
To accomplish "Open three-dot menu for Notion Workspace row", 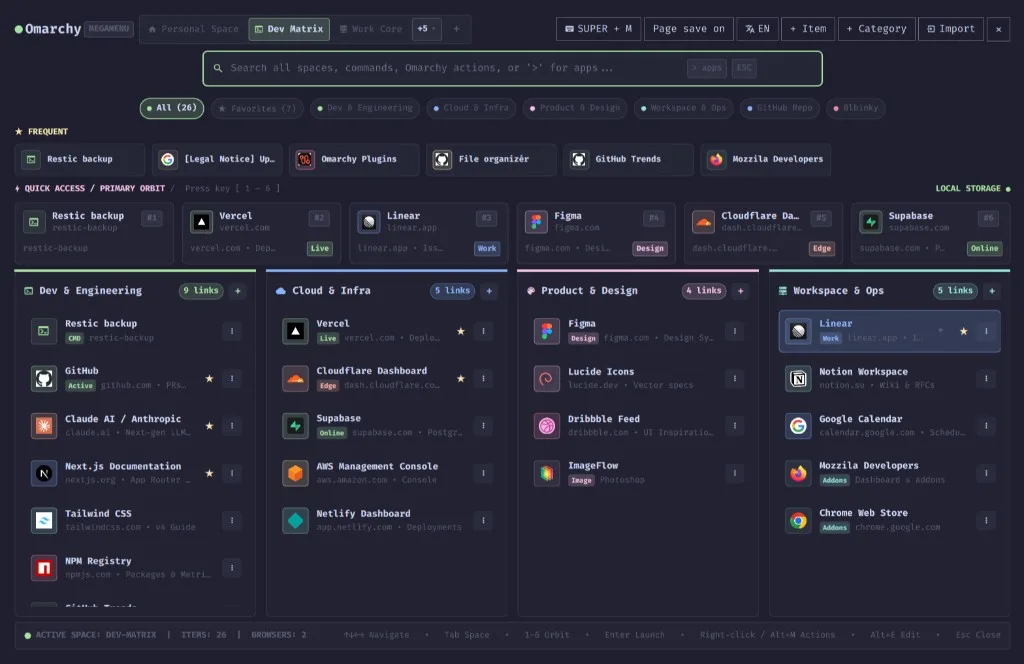I will tap(986, 379).
